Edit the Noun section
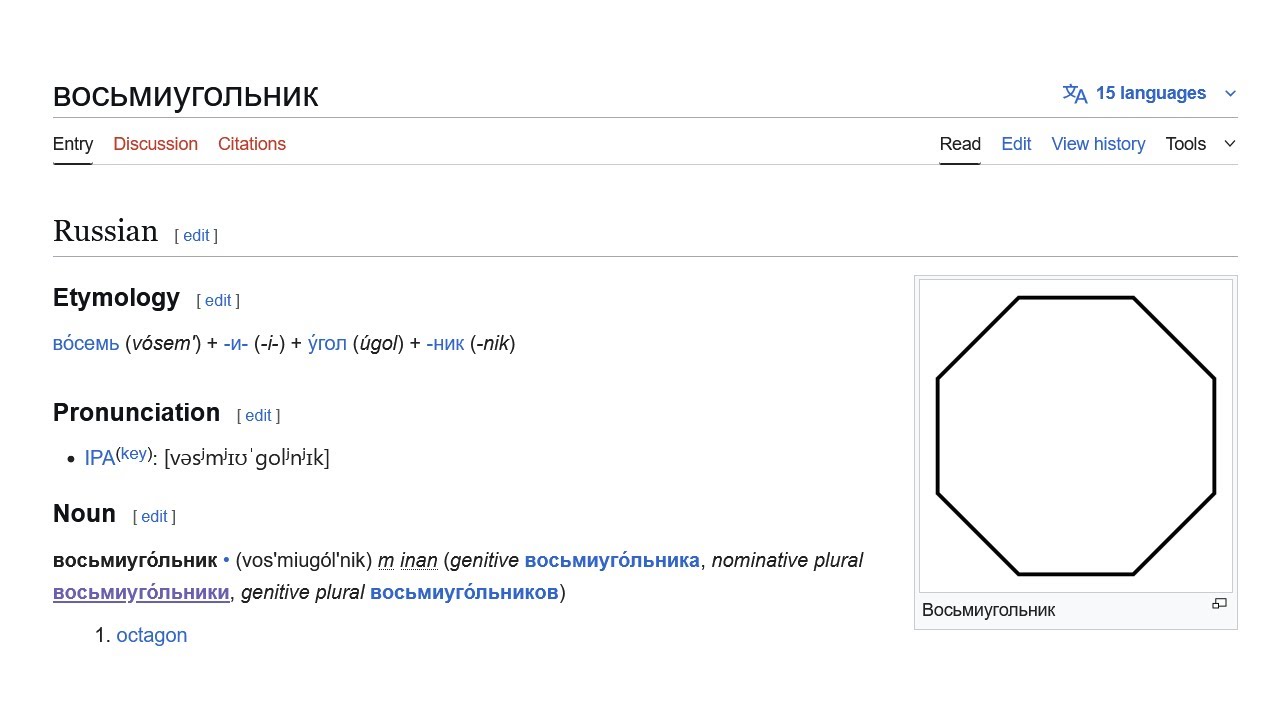Screen dimensions: 1280x720 pyautogui.click(x=154, y=516)
